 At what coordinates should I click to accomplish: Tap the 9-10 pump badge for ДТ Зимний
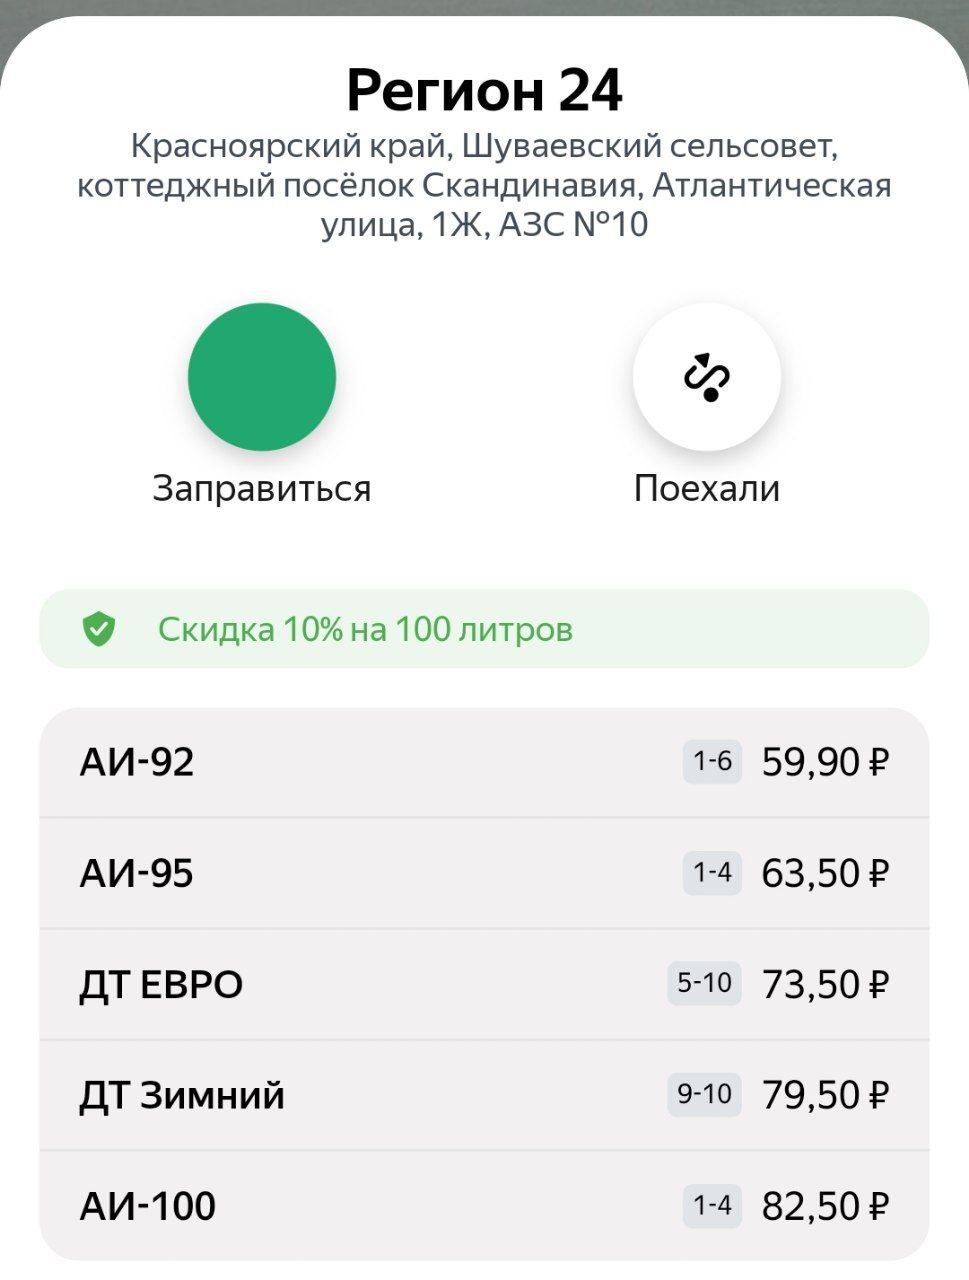tap(704, 1095)
